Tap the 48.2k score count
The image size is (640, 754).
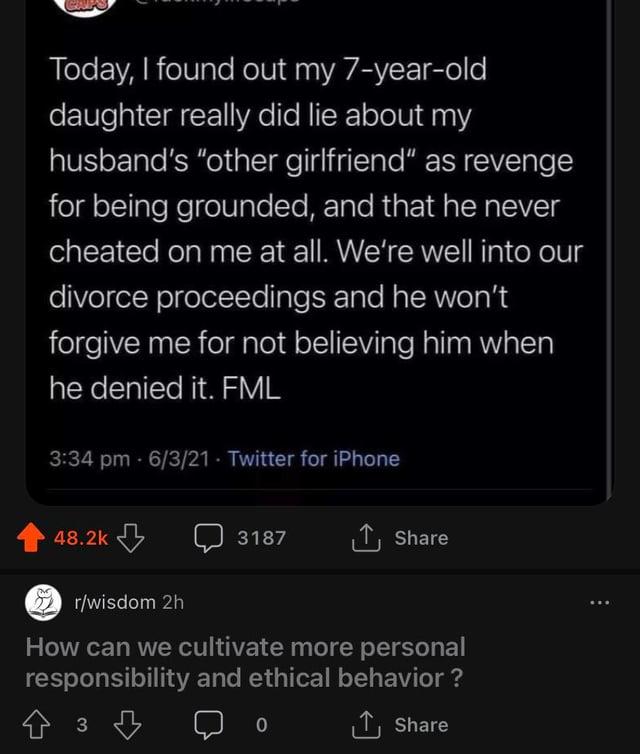81,538
